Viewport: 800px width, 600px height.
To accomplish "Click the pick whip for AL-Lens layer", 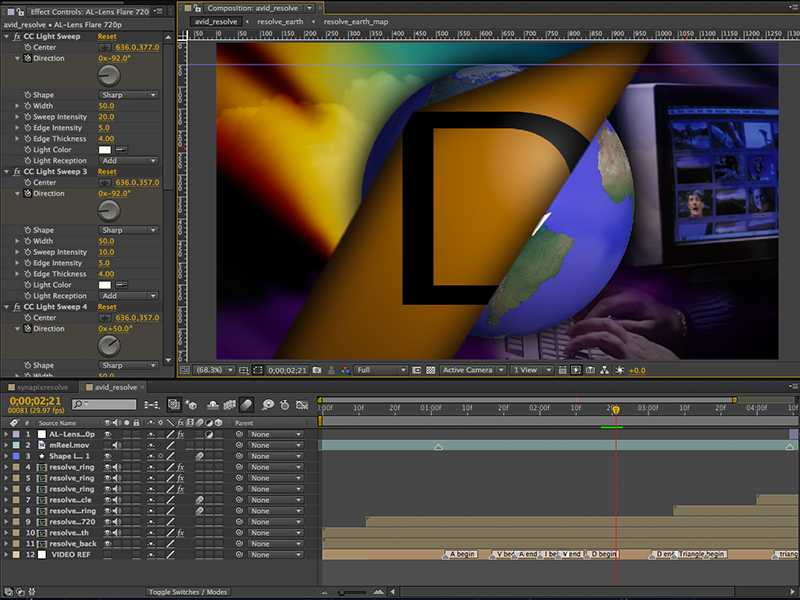I will tap(239, 434).
